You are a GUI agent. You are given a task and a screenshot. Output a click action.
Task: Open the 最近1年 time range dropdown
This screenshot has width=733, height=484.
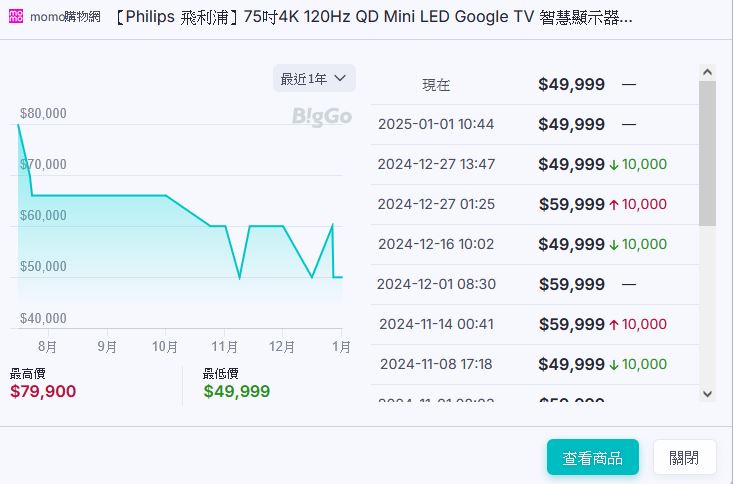pos(314,78)
